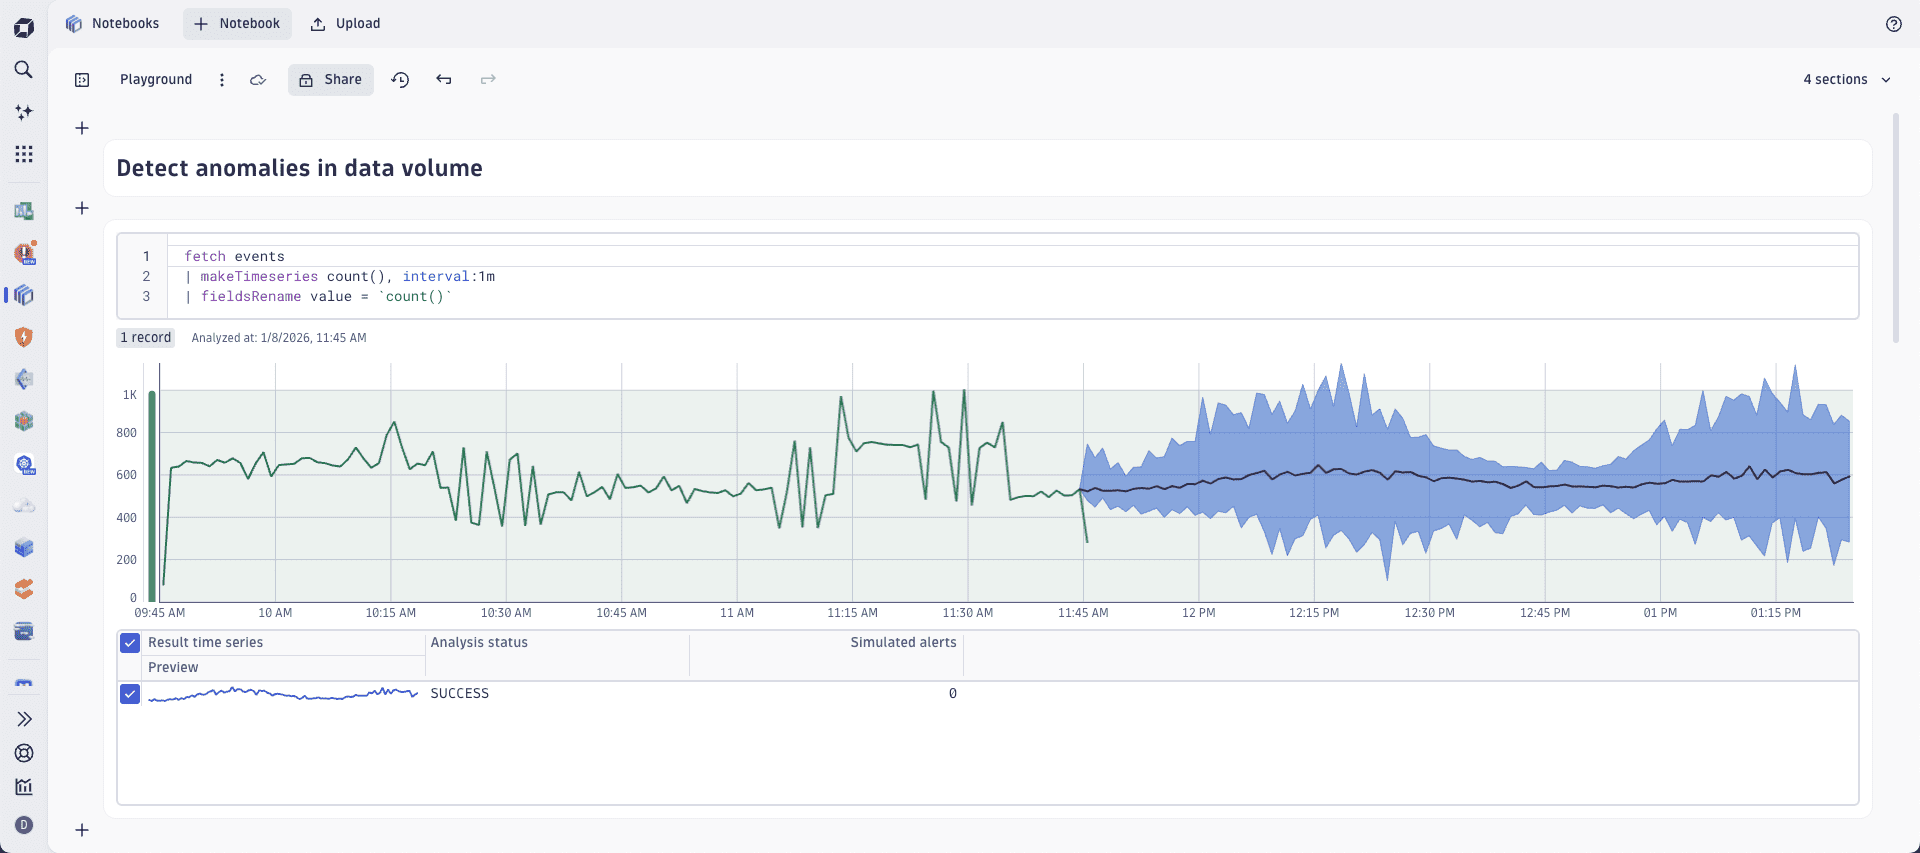
Task: Open search from the left sidebar
Action: [x=24, y=69]
